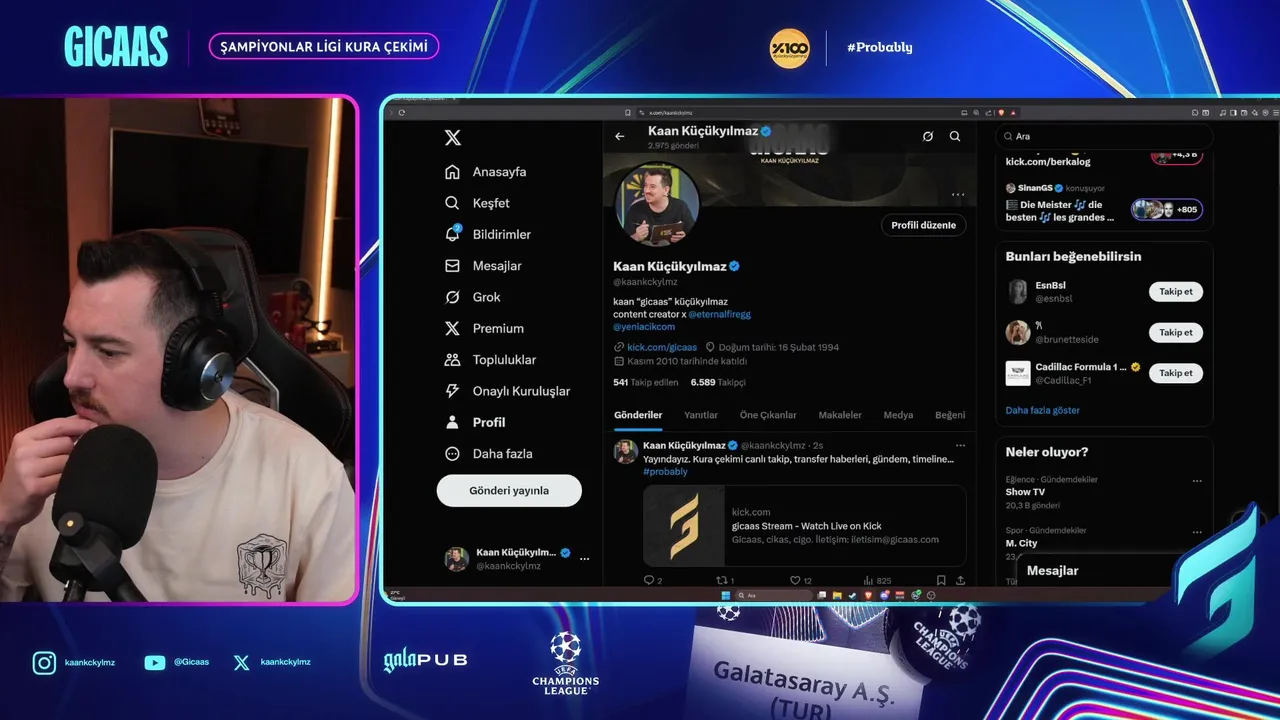This screenshot has width=1280, height=720.
Task: Click the EsnBsl suggested account avatar
Action: click(1018, 292)
